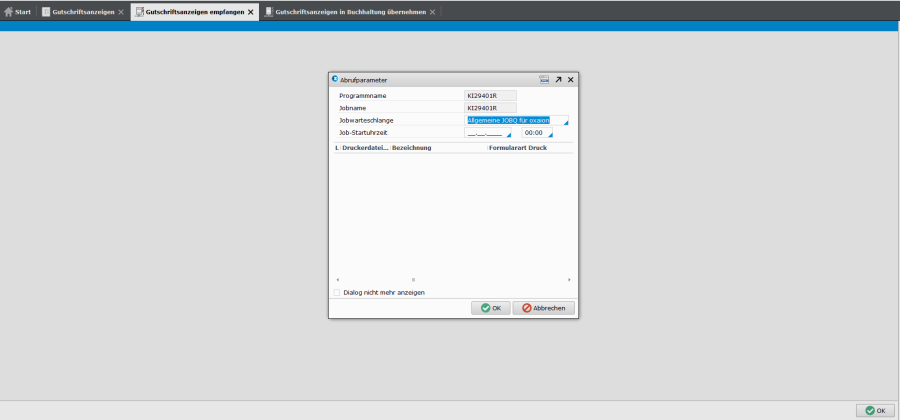Click the Start home tab

pos(18,12)
